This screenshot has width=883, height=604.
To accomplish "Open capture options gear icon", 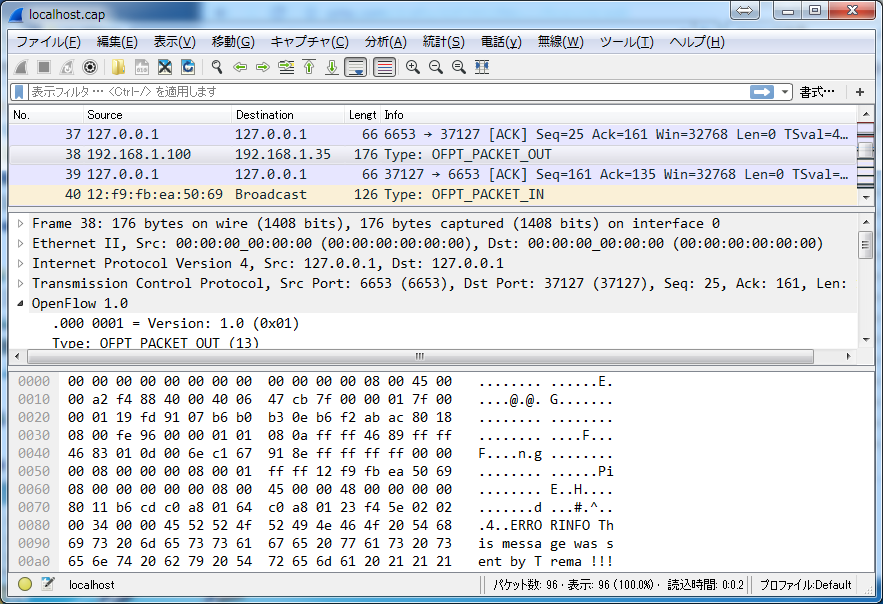I will [x=90, y=68].
